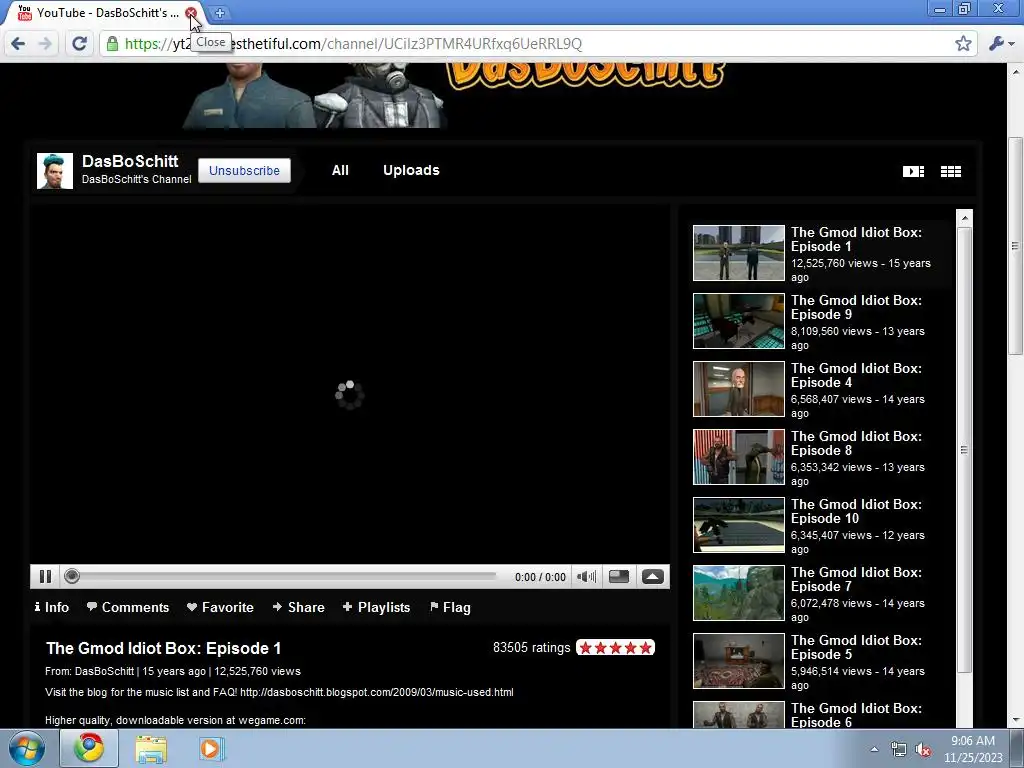Click the video seek bar handle
The image size is (1024, 768).
[x=72, y=576]
